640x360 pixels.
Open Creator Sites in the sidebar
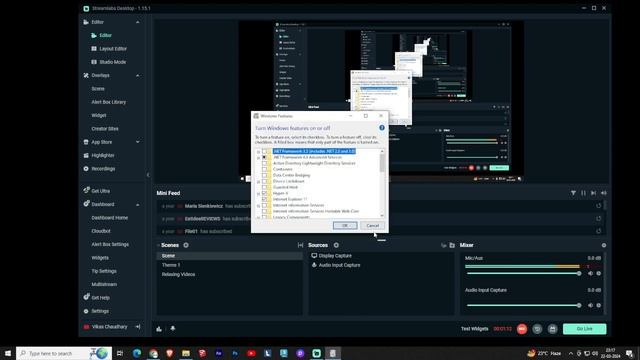[105, 129]
